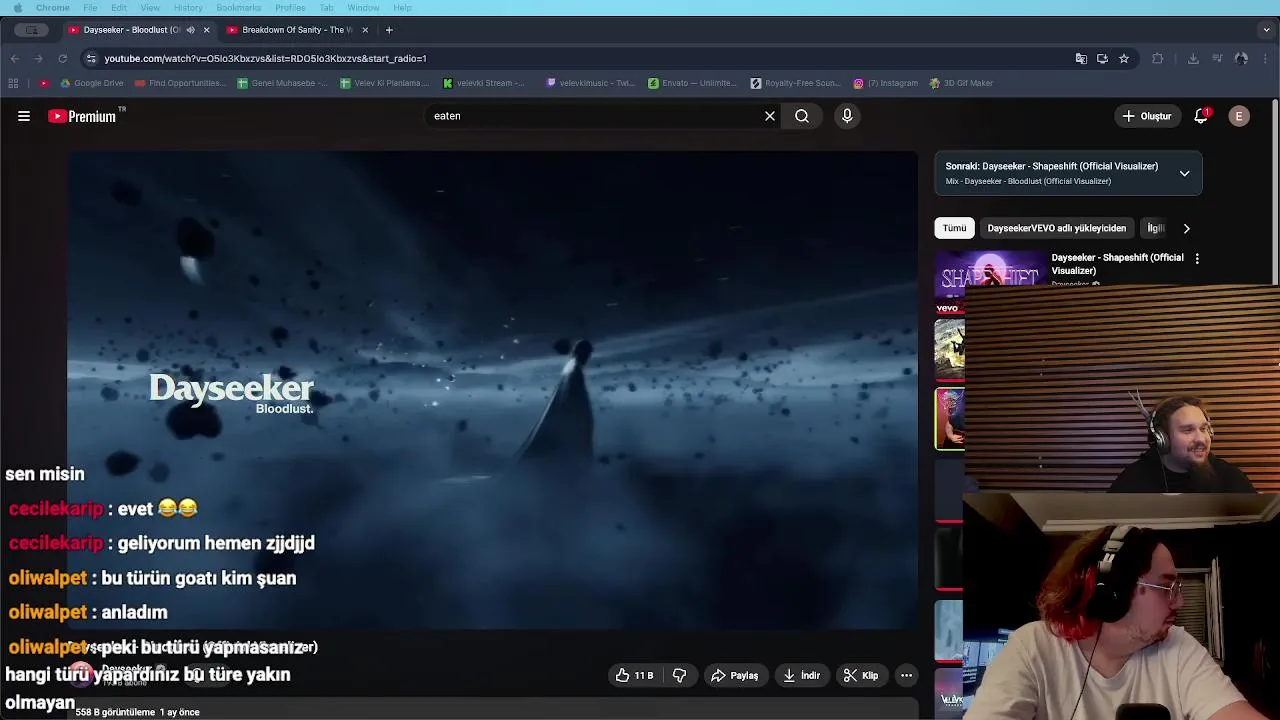Screen dimensions: 1280x720
Task: Like the video with thumbs up
Action: click(635, 675)
